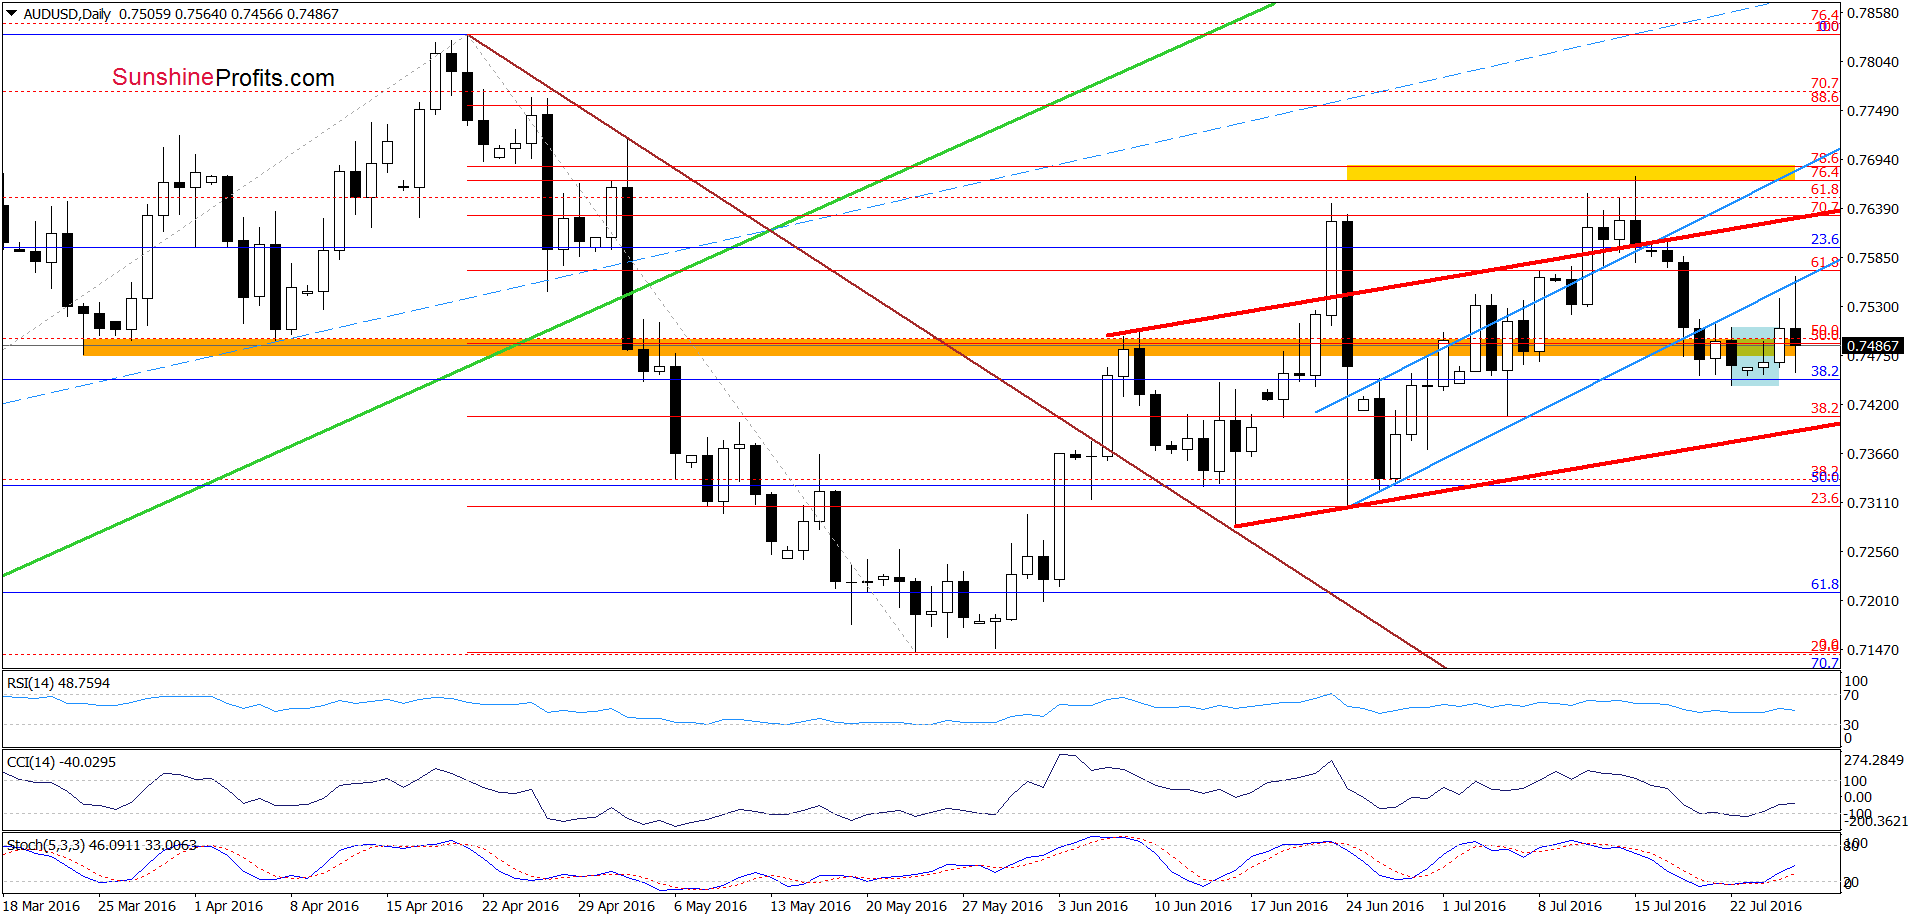Click the AUDUSD,Daily chart title
Viewport: 1908px width, 920px height.
click(68, 14)
